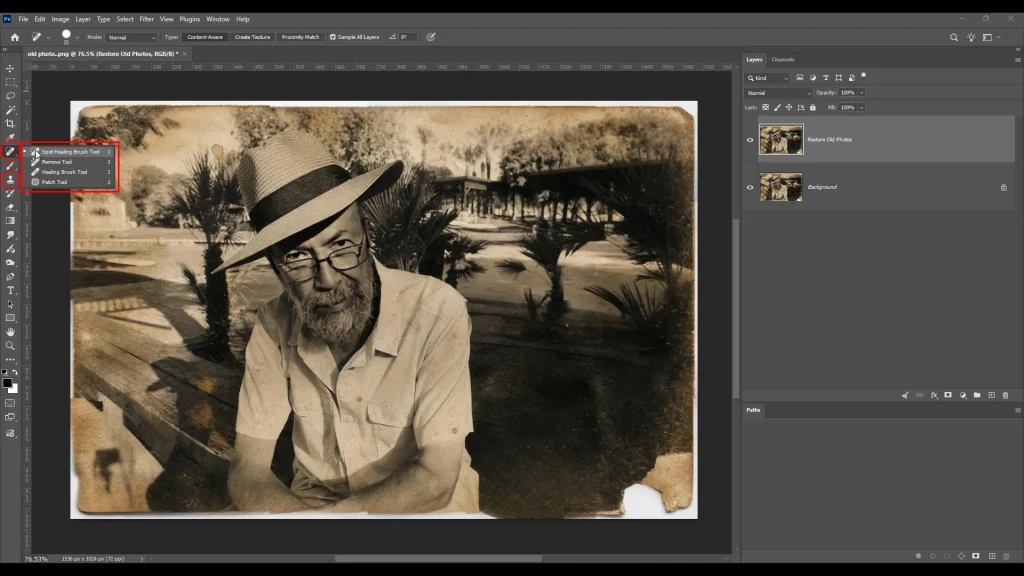1024x576 pixels.
Task: Select the Eraser tool
Action: coord(10,207)
